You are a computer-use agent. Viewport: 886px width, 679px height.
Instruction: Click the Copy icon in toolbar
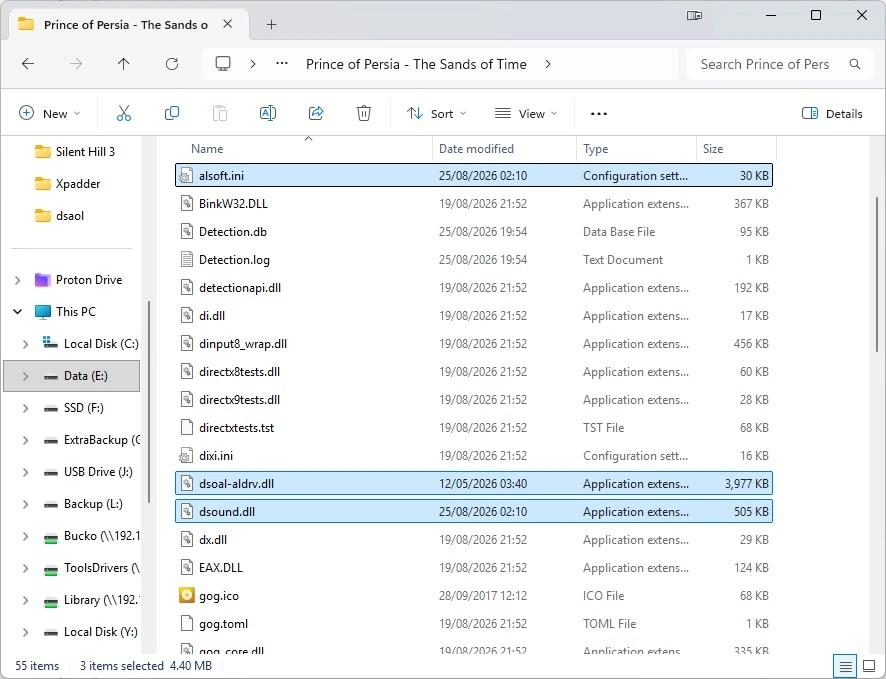[x=172, y=114]
